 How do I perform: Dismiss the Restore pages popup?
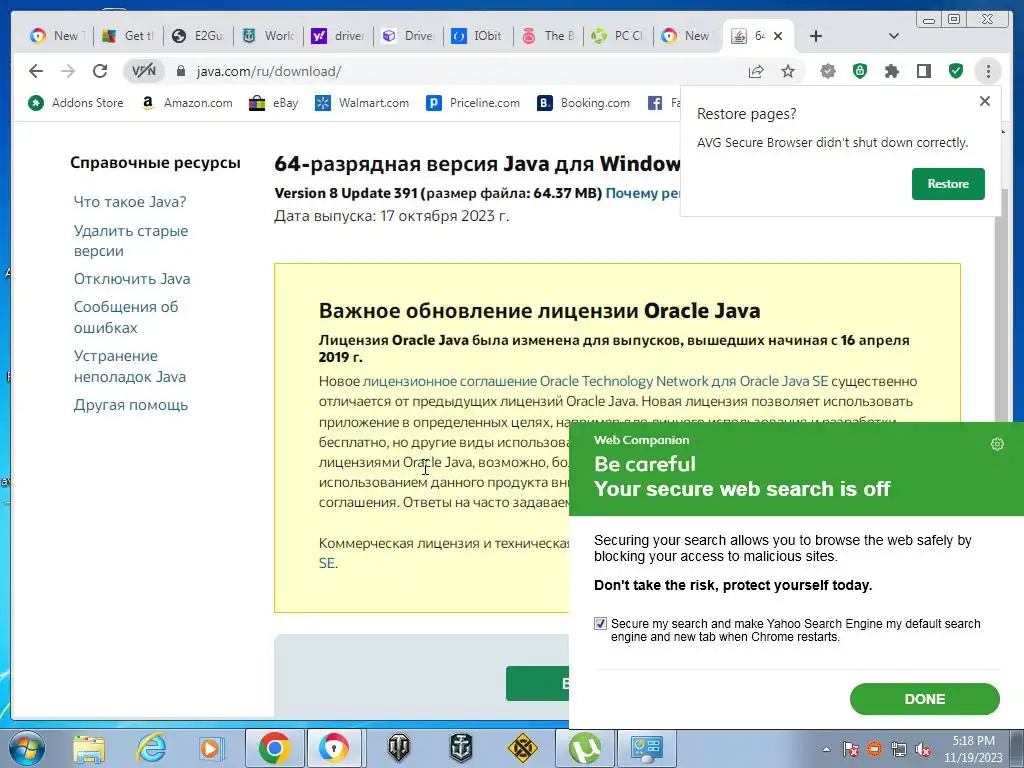tap(985, 101)
